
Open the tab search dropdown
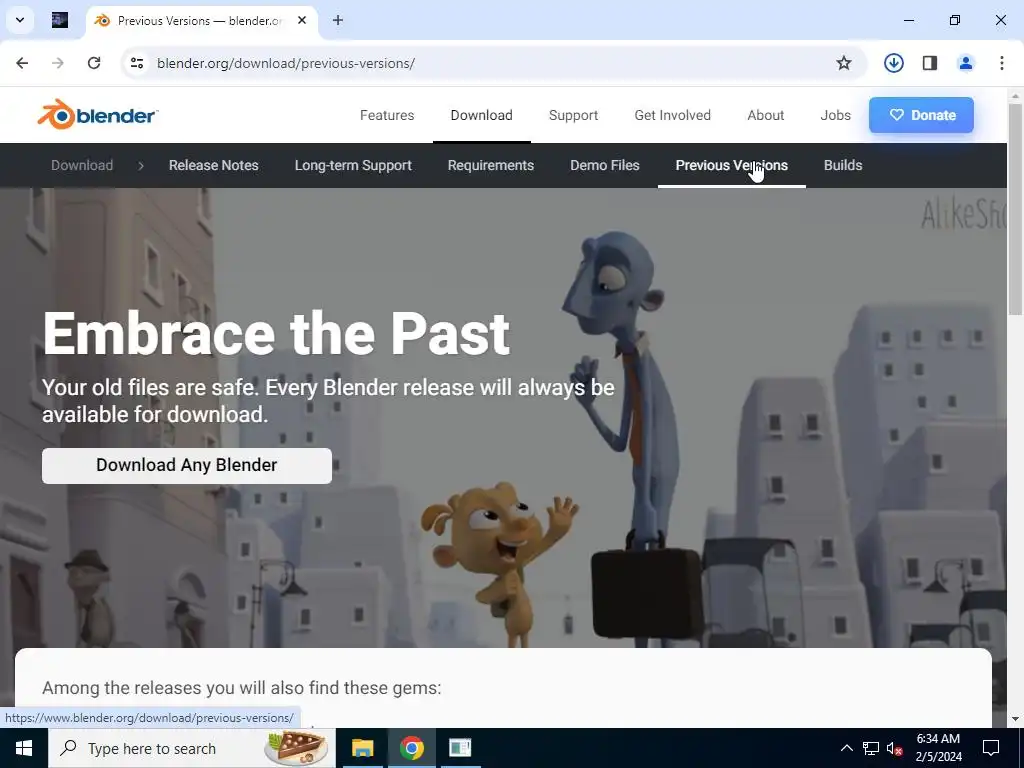20,20
